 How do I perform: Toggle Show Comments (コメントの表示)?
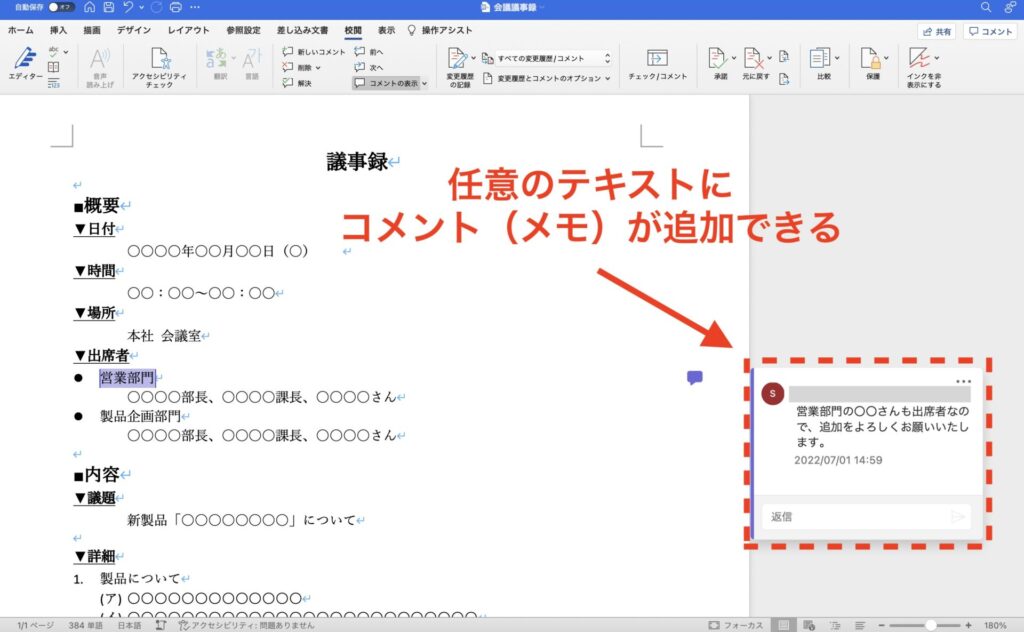pos(389,83)
